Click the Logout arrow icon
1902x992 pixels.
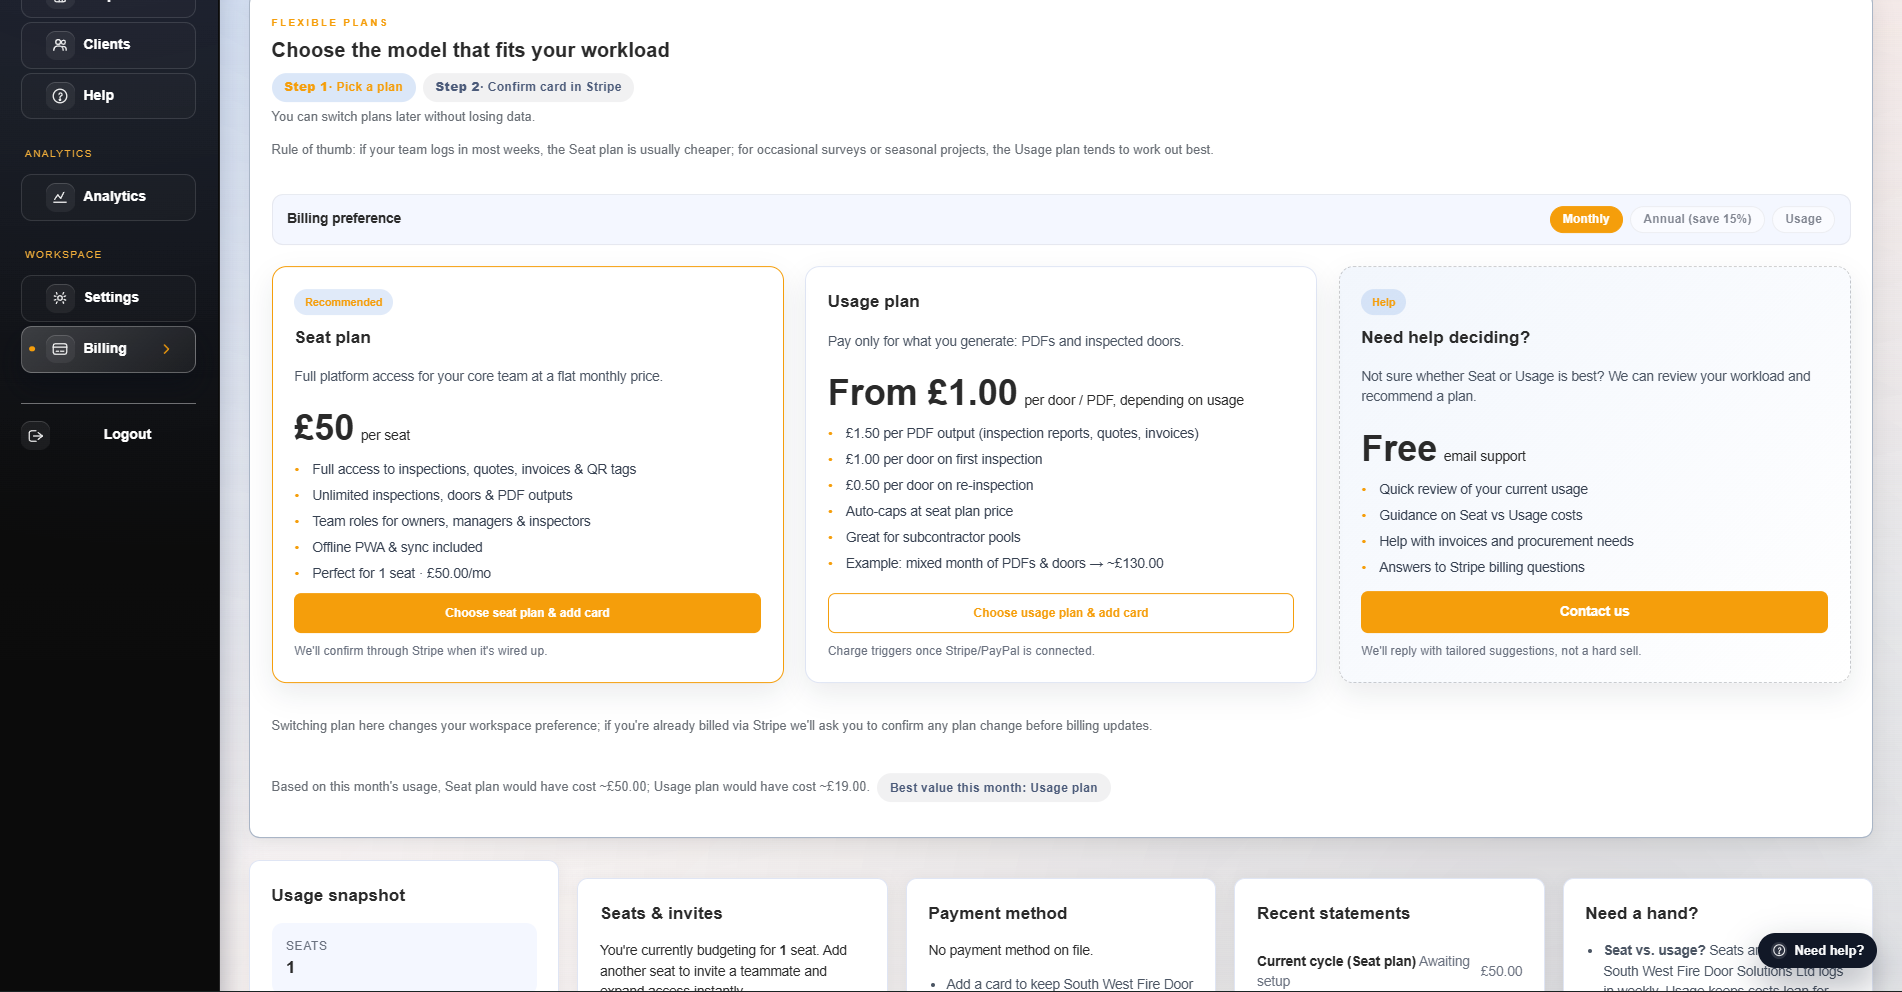[x=36, y=435]
